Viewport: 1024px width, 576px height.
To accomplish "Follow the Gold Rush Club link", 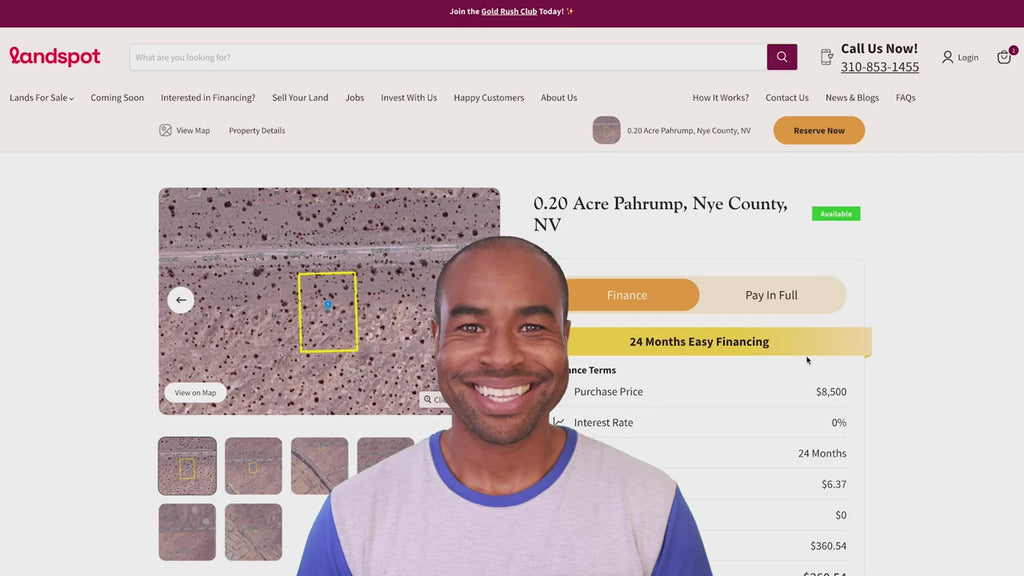I will point(509,12).
